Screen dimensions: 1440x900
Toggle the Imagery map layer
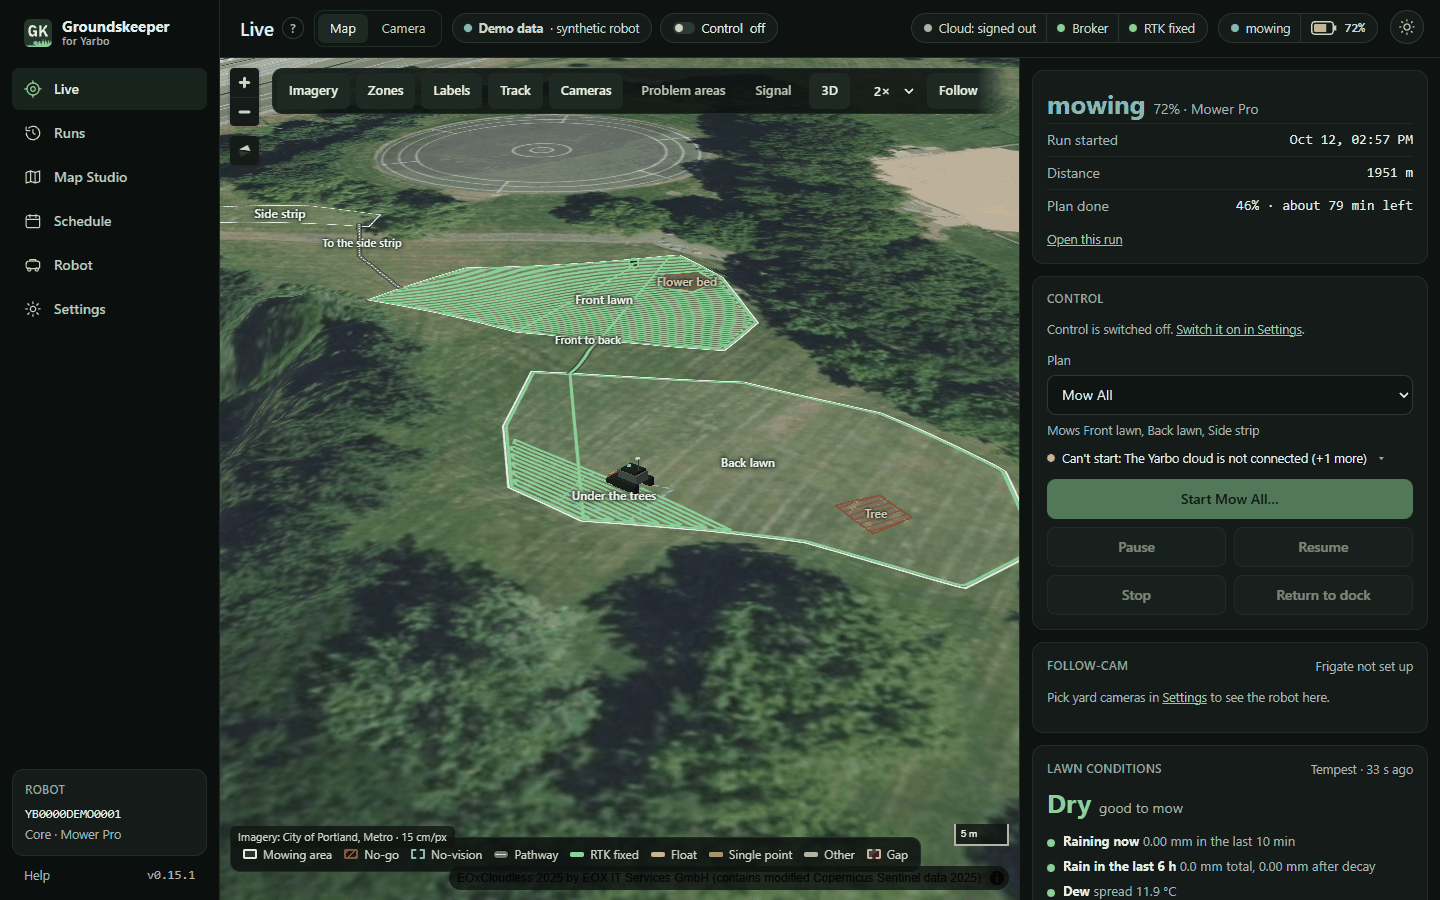313,90
